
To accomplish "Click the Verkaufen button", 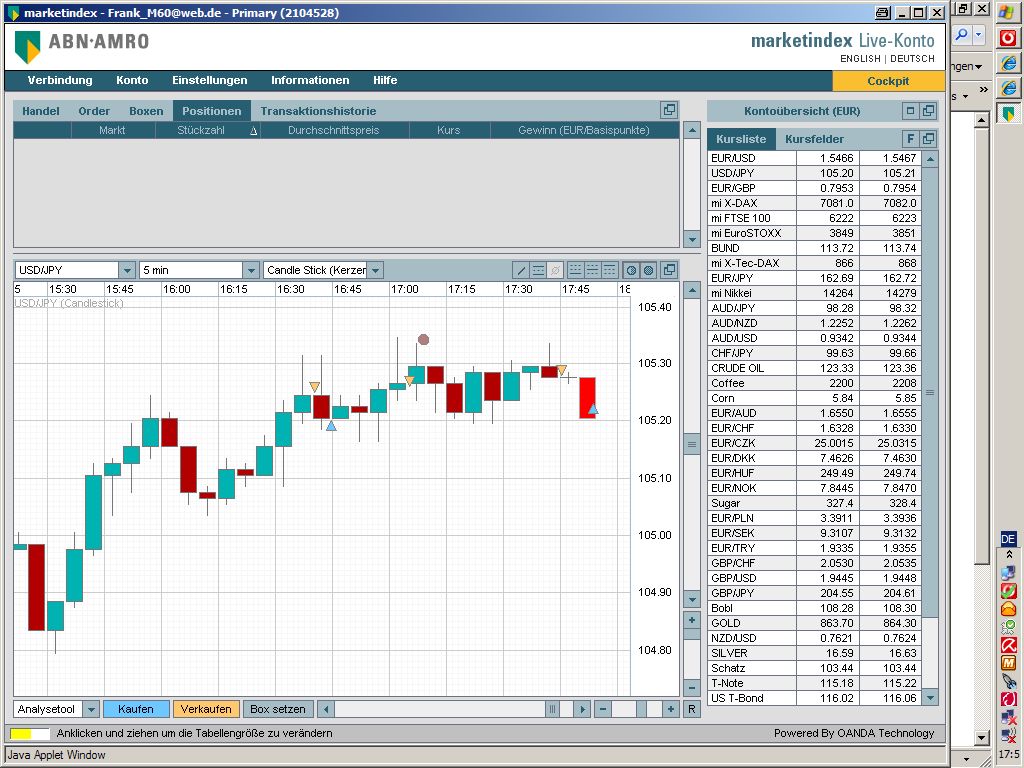I will [x=206, y=709].
